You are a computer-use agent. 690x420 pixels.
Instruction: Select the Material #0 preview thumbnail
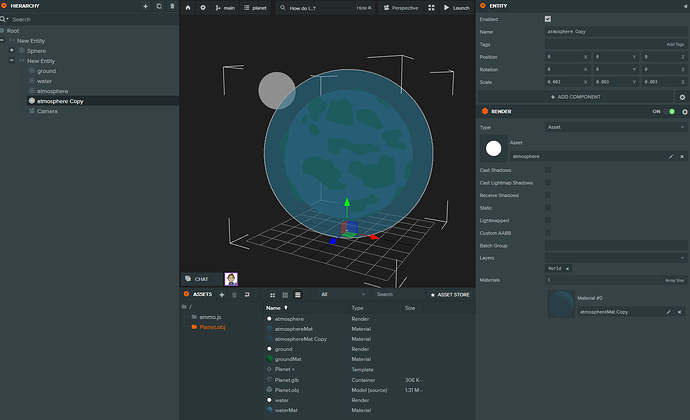pos(561,305)
